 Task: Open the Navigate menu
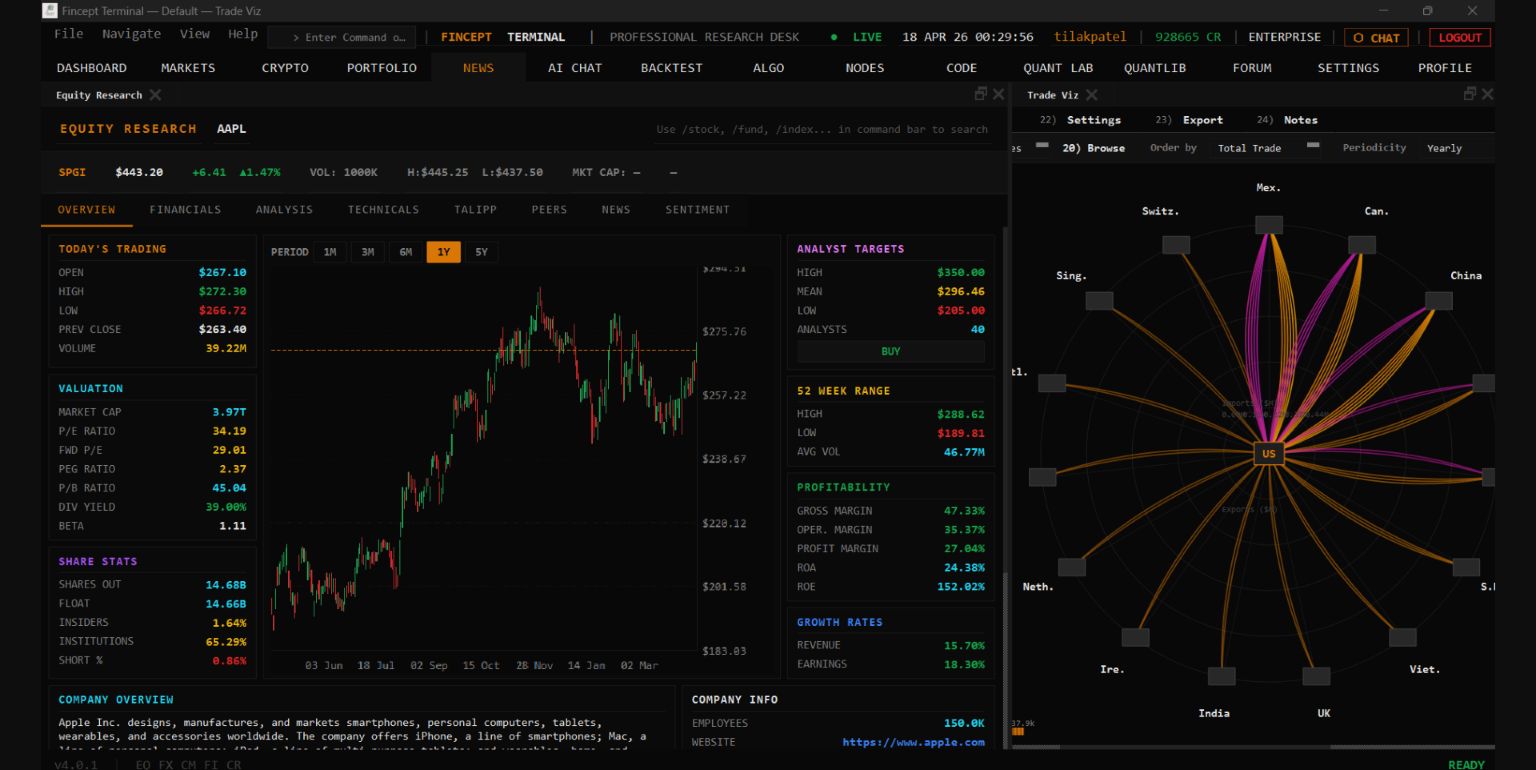(131, 34)
